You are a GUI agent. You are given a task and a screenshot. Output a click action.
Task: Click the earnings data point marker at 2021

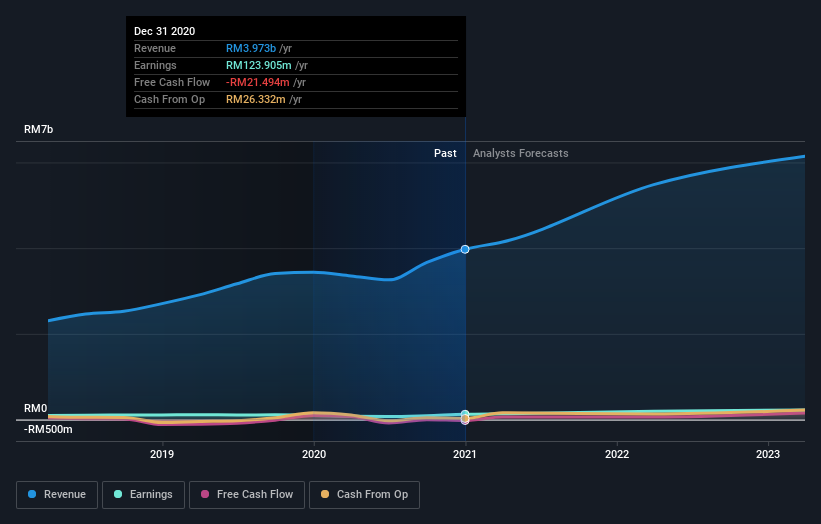465,414
